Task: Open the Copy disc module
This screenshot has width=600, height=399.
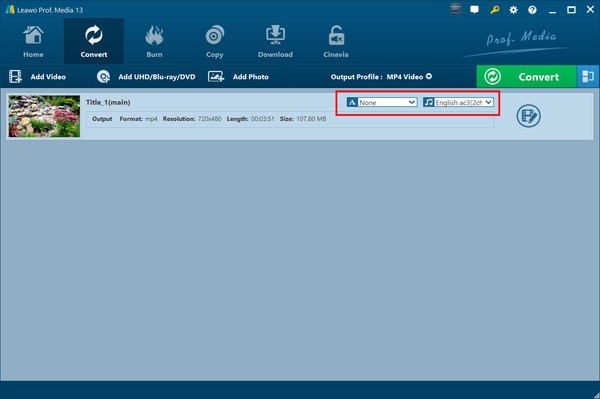Action: point(215,41)
